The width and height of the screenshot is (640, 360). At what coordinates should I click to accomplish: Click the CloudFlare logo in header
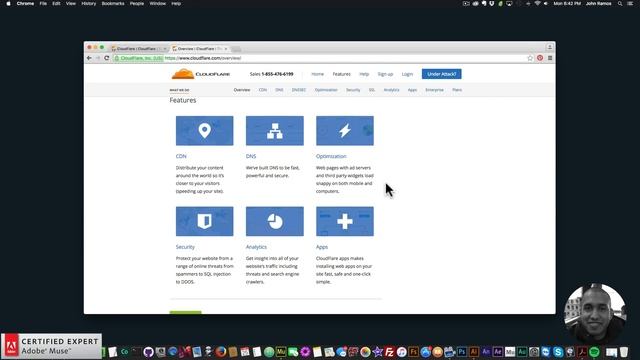pos(200,74)
